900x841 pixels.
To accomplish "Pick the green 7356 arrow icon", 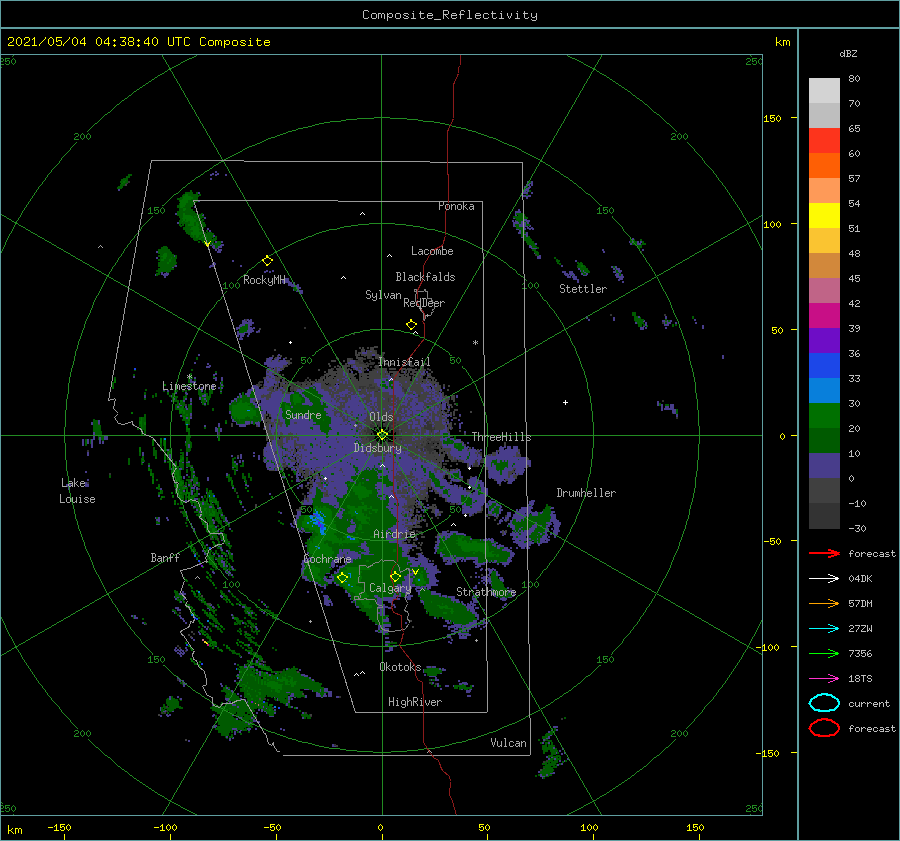I will point(824,653).
